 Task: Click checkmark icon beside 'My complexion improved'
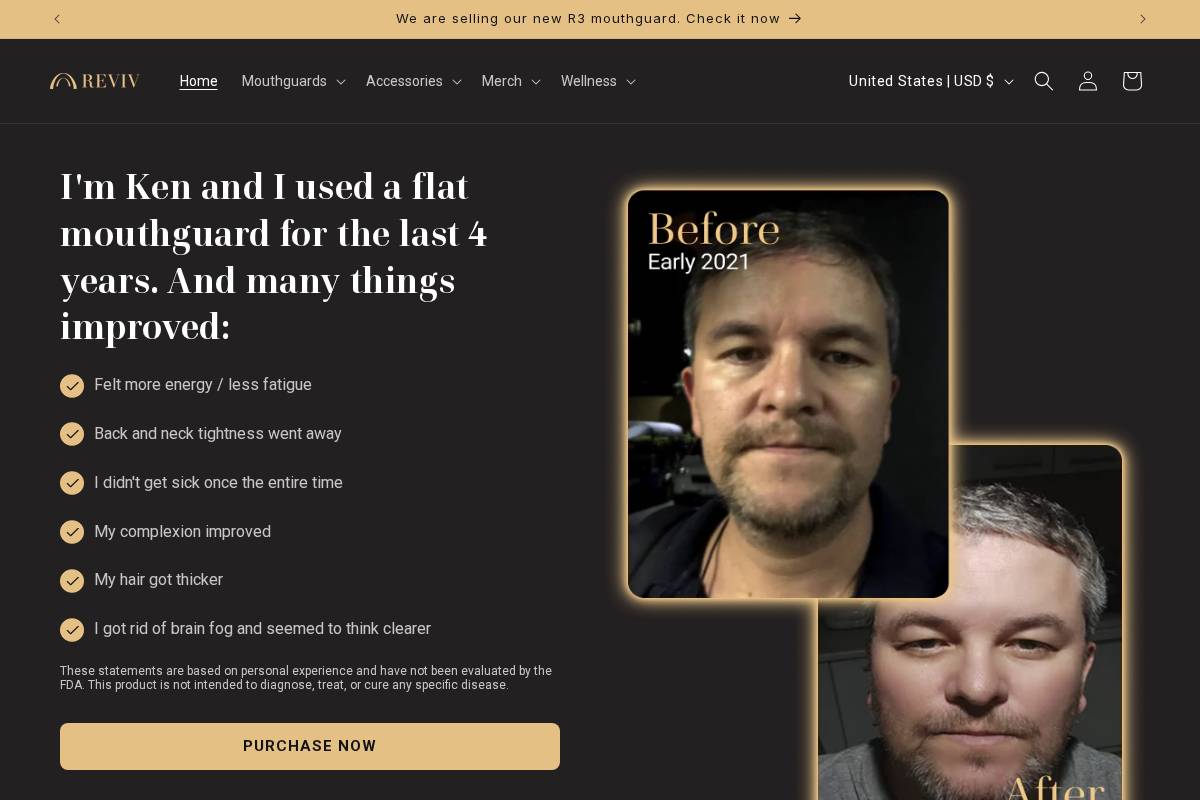coord(72,532)
